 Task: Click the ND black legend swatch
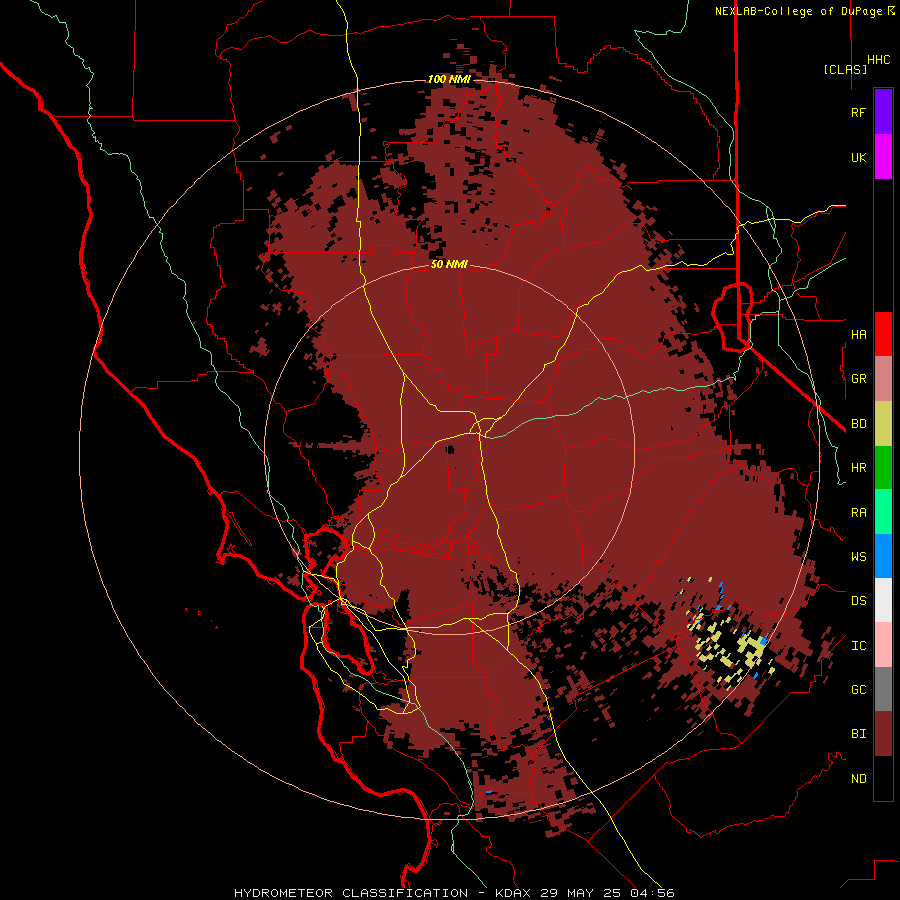(x=883, y=778)
